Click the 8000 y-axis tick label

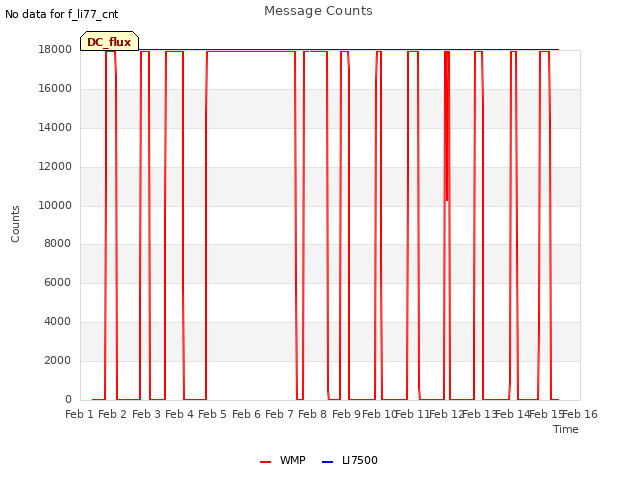(58, 243)
